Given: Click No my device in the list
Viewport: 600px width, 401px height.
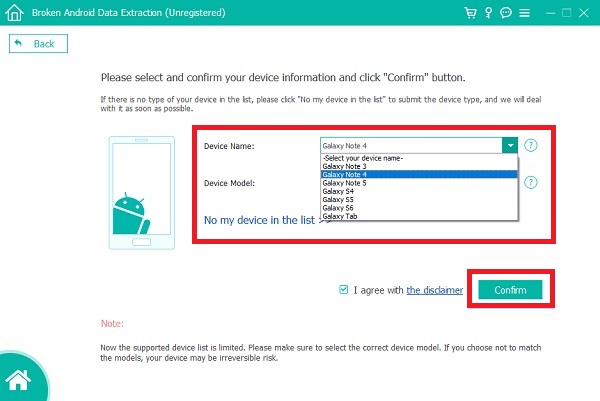Looking at the screenshot, I should pyautogui.click(x=265, y=219).
